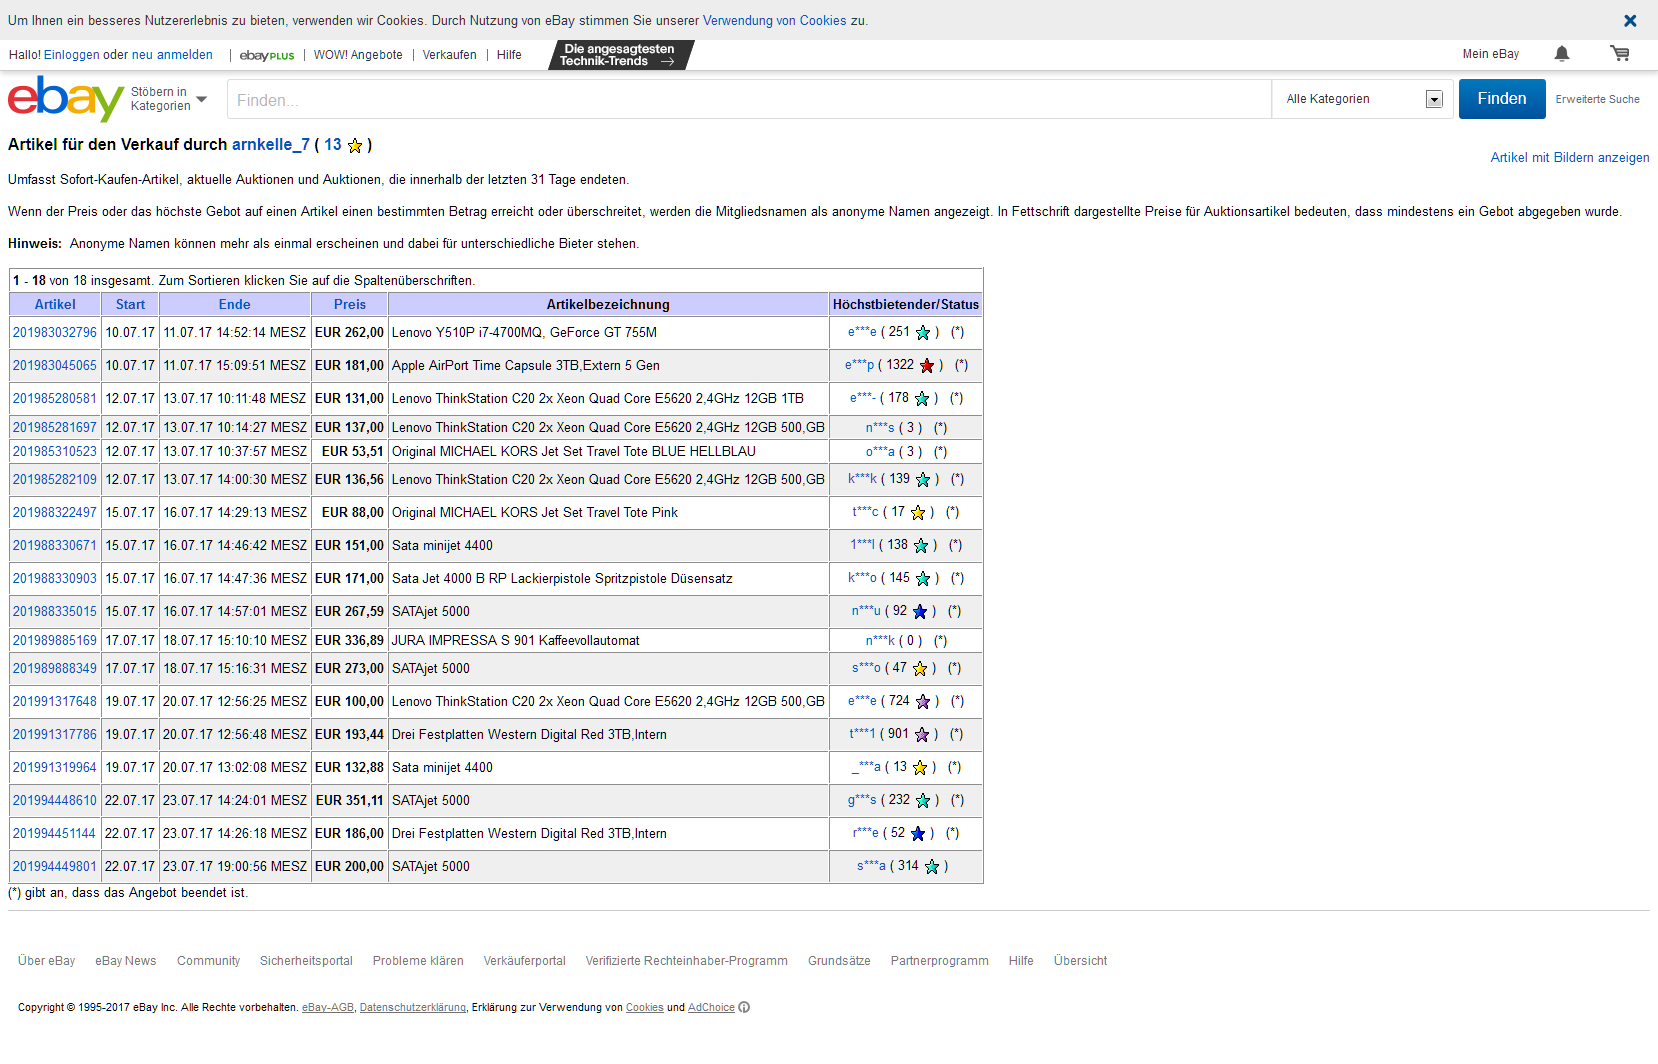Viewport: 1658px width, 1064px height.
Task: Open the Technik-Trends promo banner
Action: pos(621,55)
